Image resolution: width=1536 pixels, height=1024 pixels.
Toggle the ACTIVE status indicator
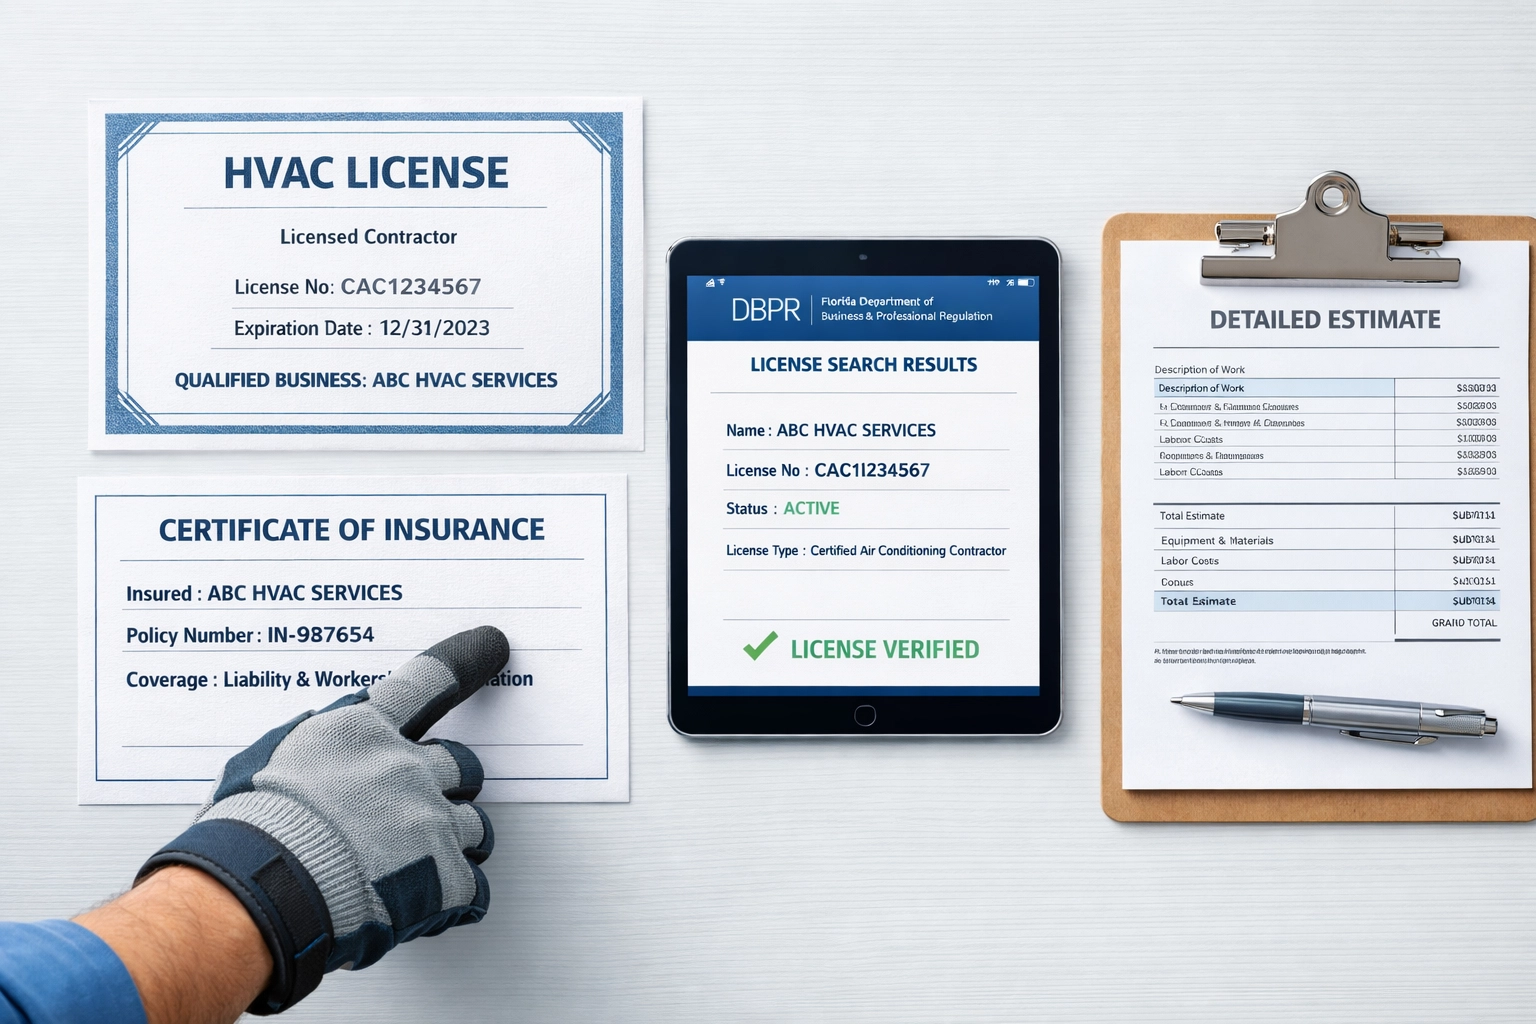[x=812, y=508]
